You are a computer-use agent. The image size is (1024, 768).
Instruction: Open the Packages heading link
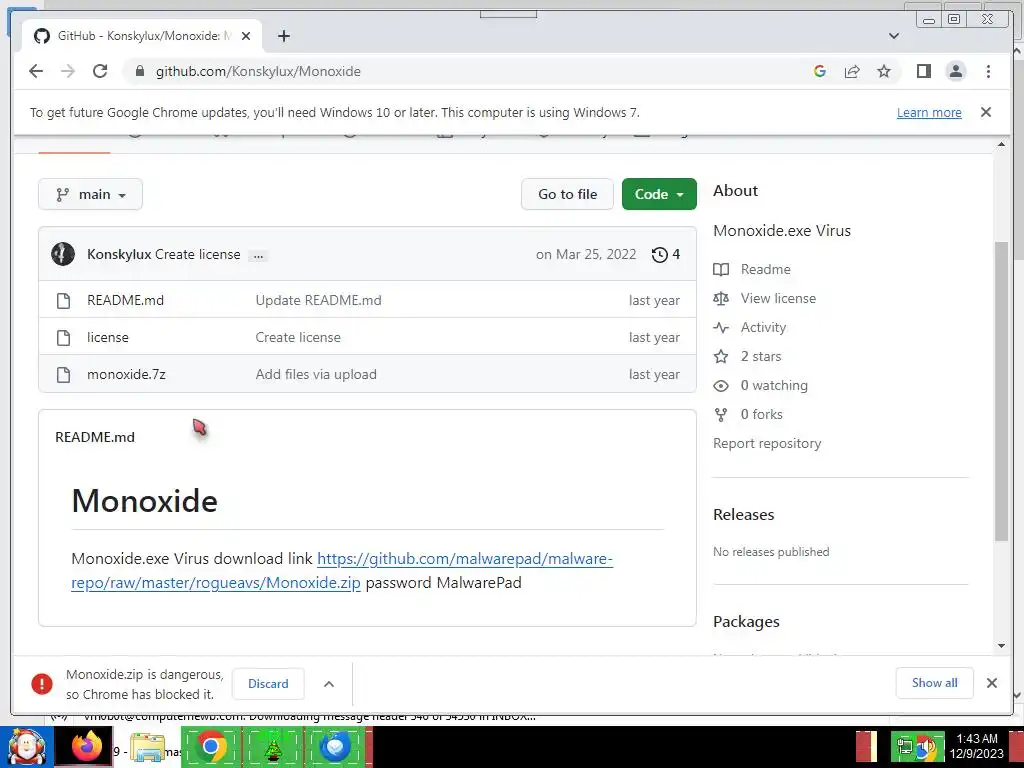746,622
